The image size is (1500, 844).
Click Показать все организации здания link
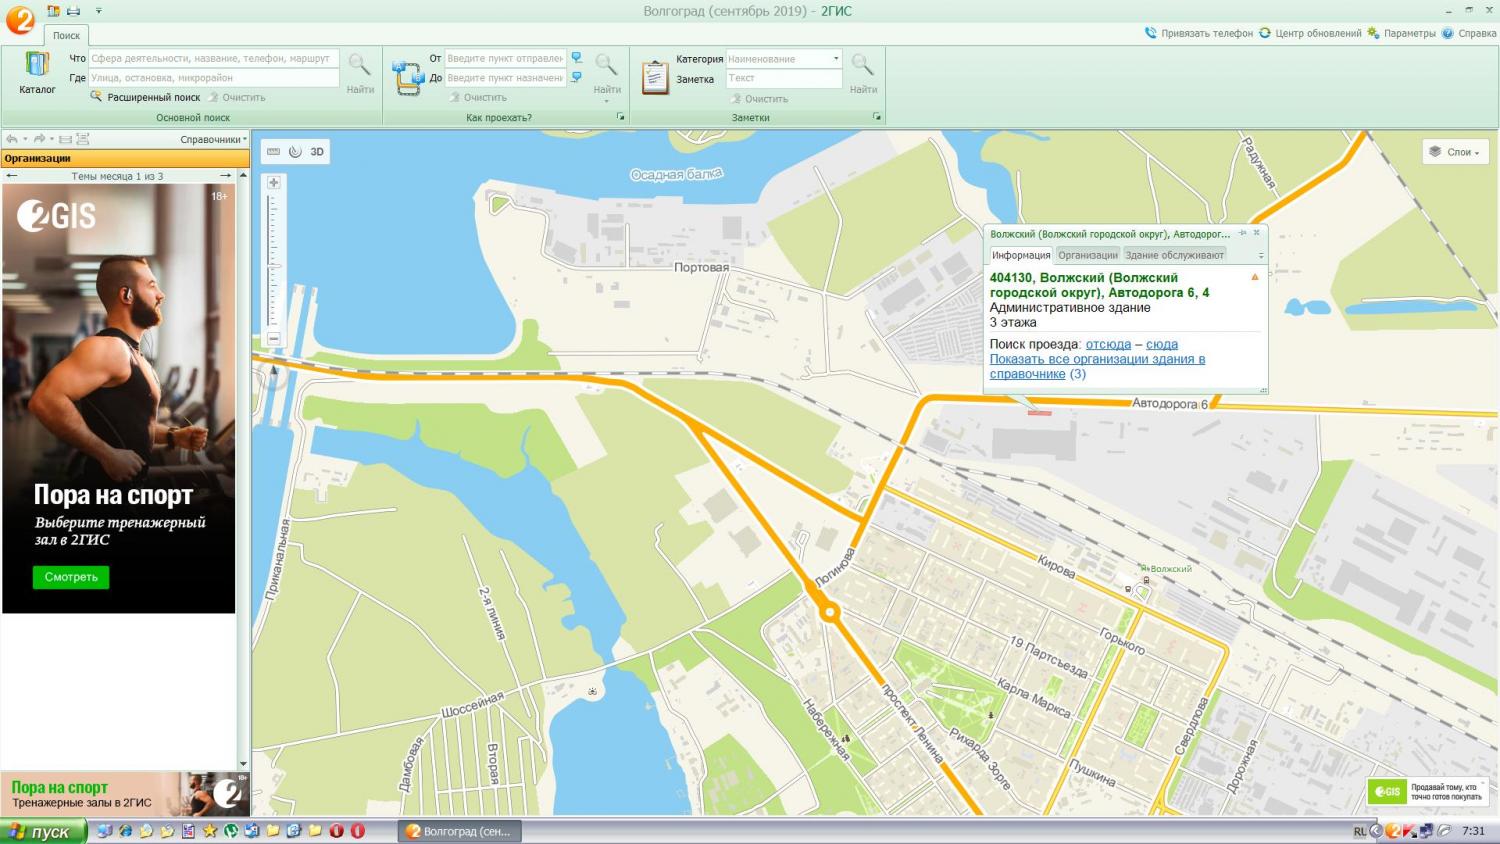click(1097, 366)
